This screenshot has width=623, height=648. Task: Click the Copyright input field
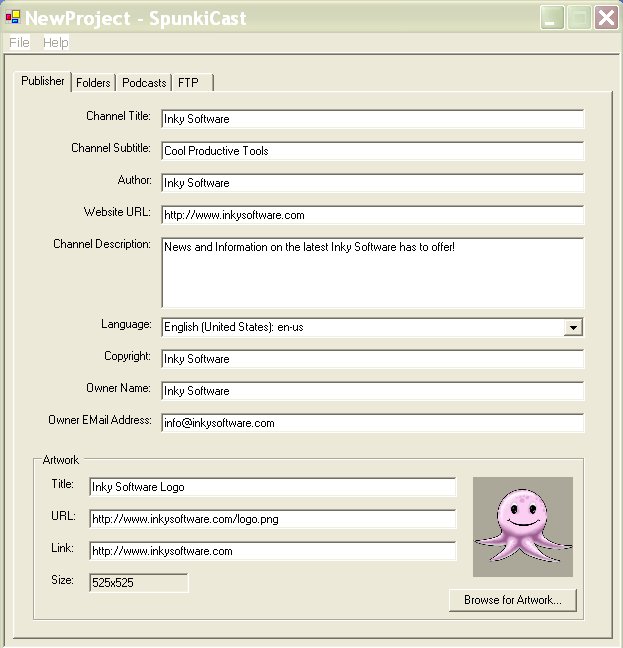(373, 359)
